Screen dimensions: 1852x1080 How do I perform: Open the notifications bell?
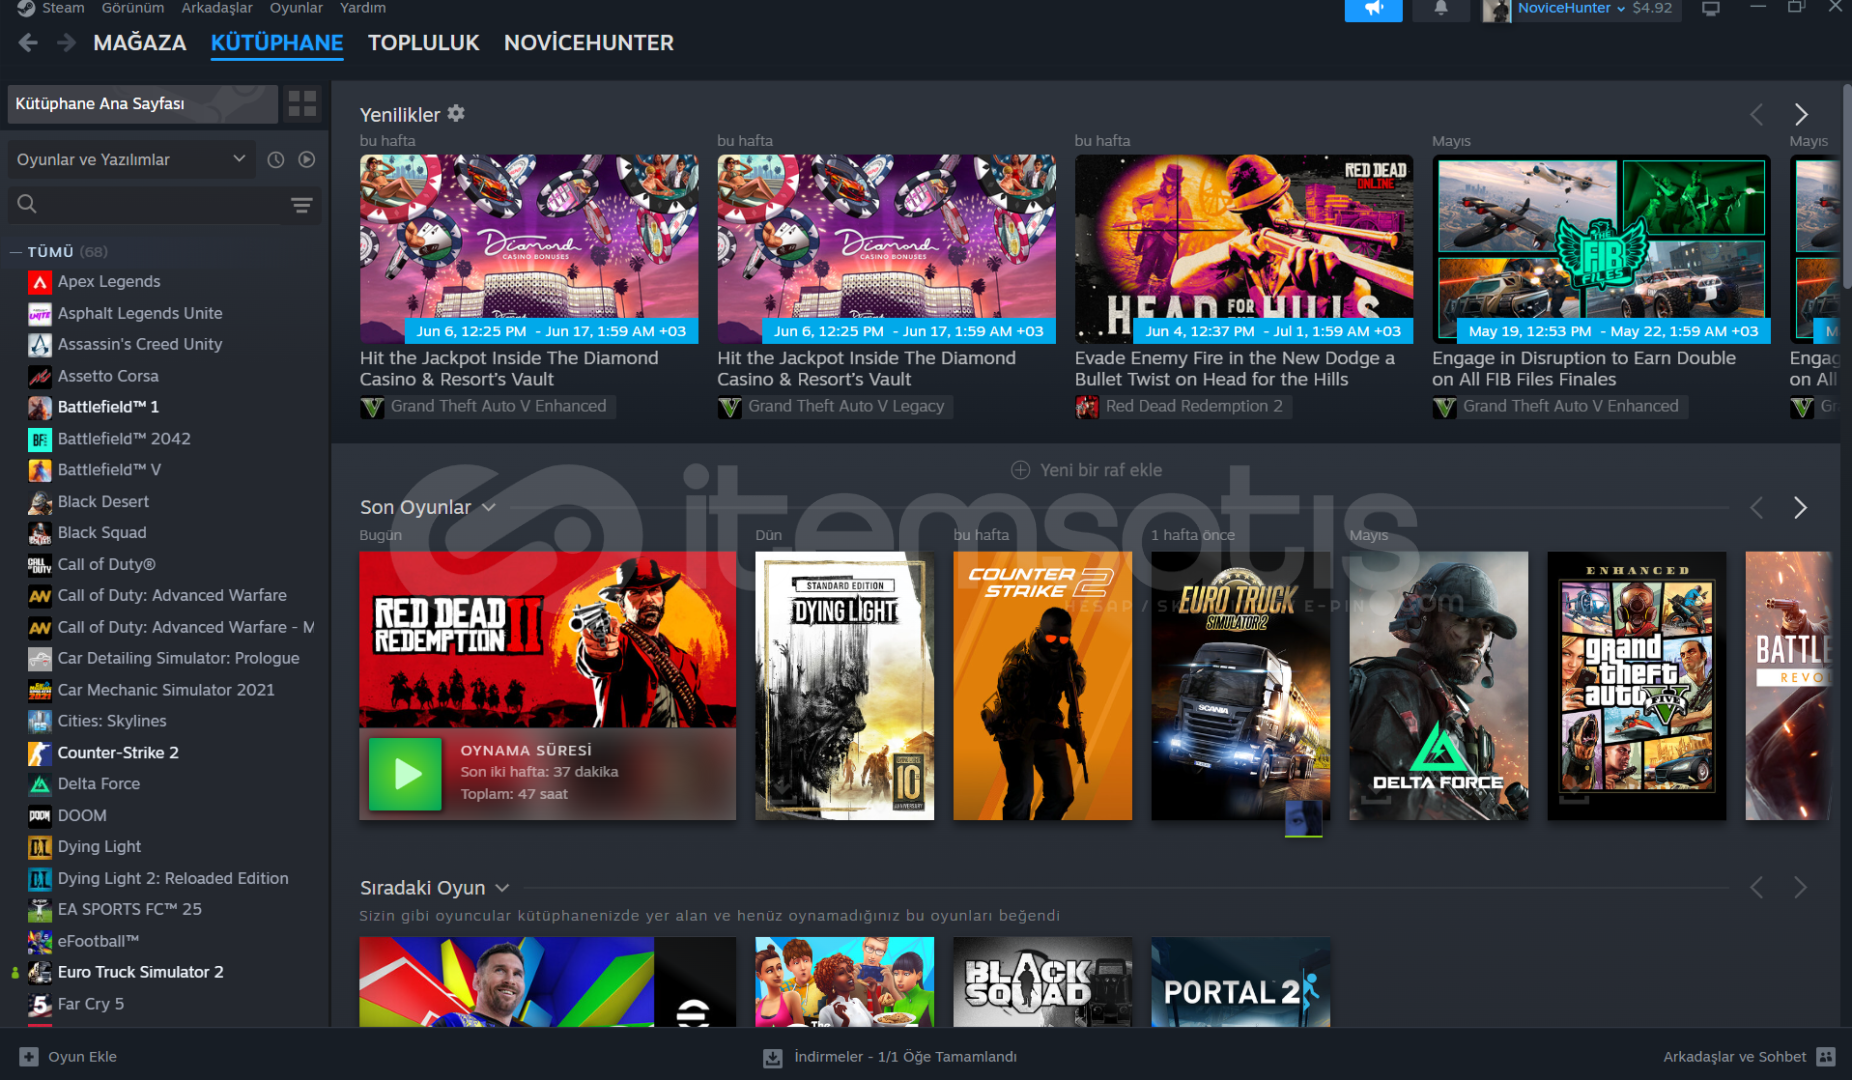[1440, 9]
